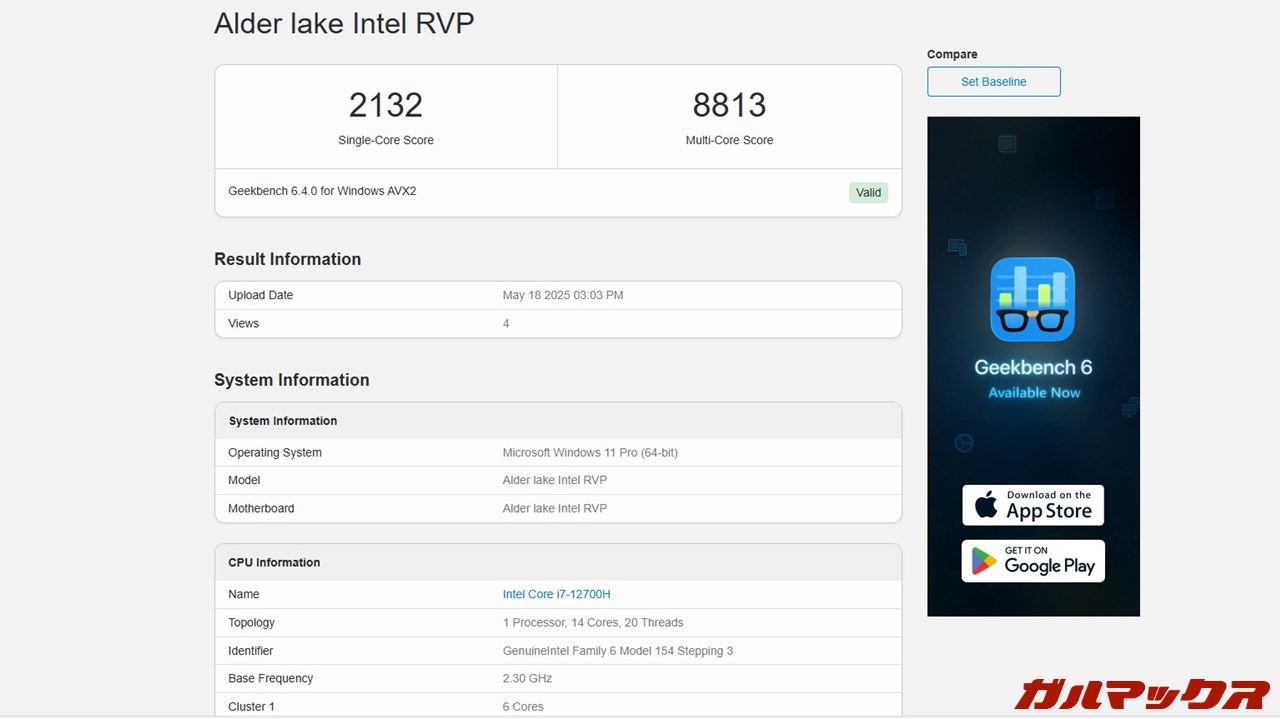Click the Apple logo on App Store badge

pos(986,506)
